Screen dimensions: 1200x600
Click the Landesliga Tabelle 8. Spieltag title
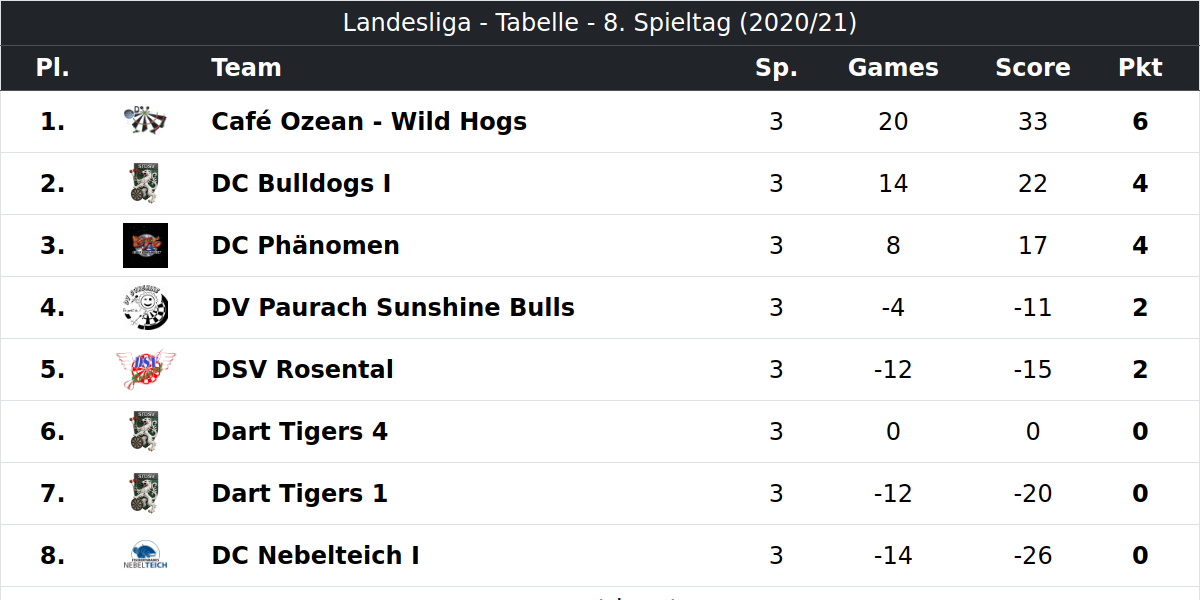600,23
